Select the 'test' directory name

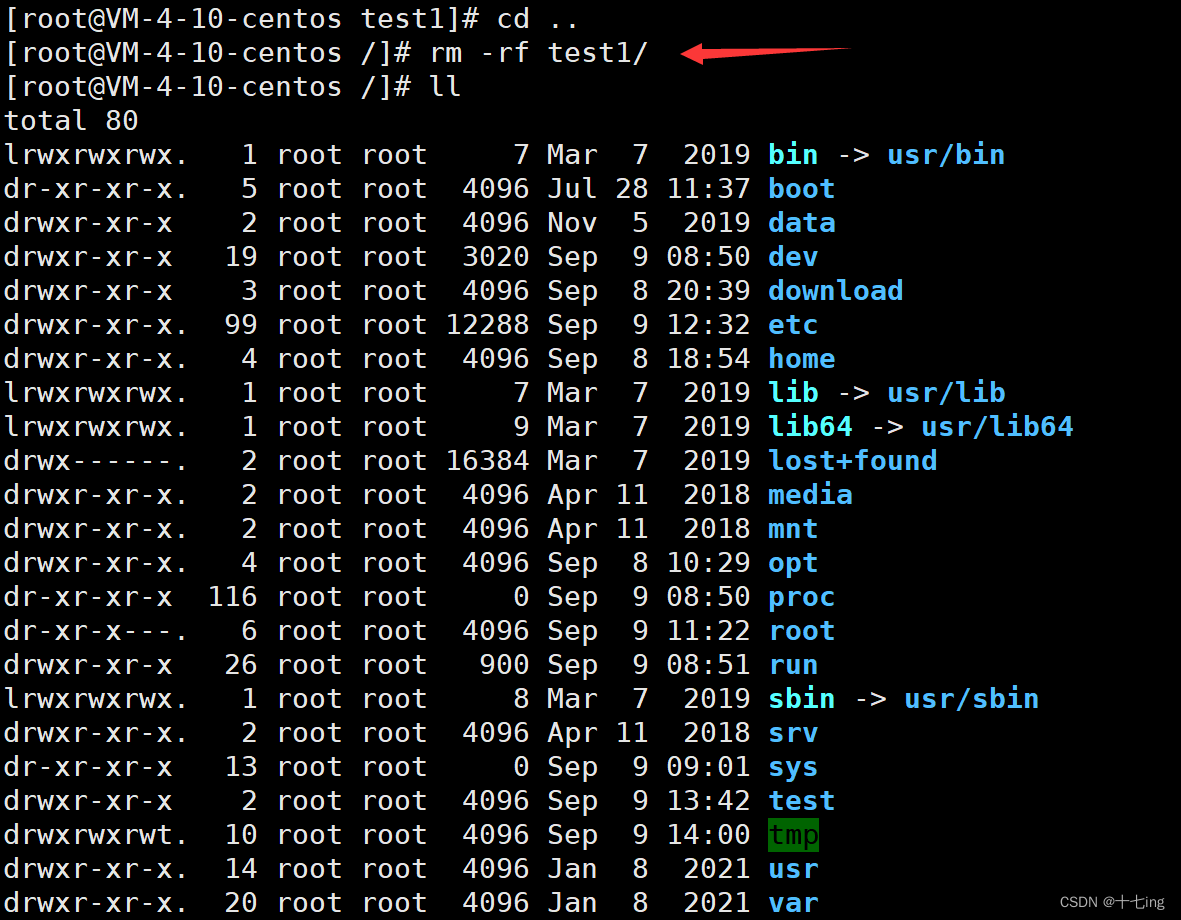tap(801, 800)
